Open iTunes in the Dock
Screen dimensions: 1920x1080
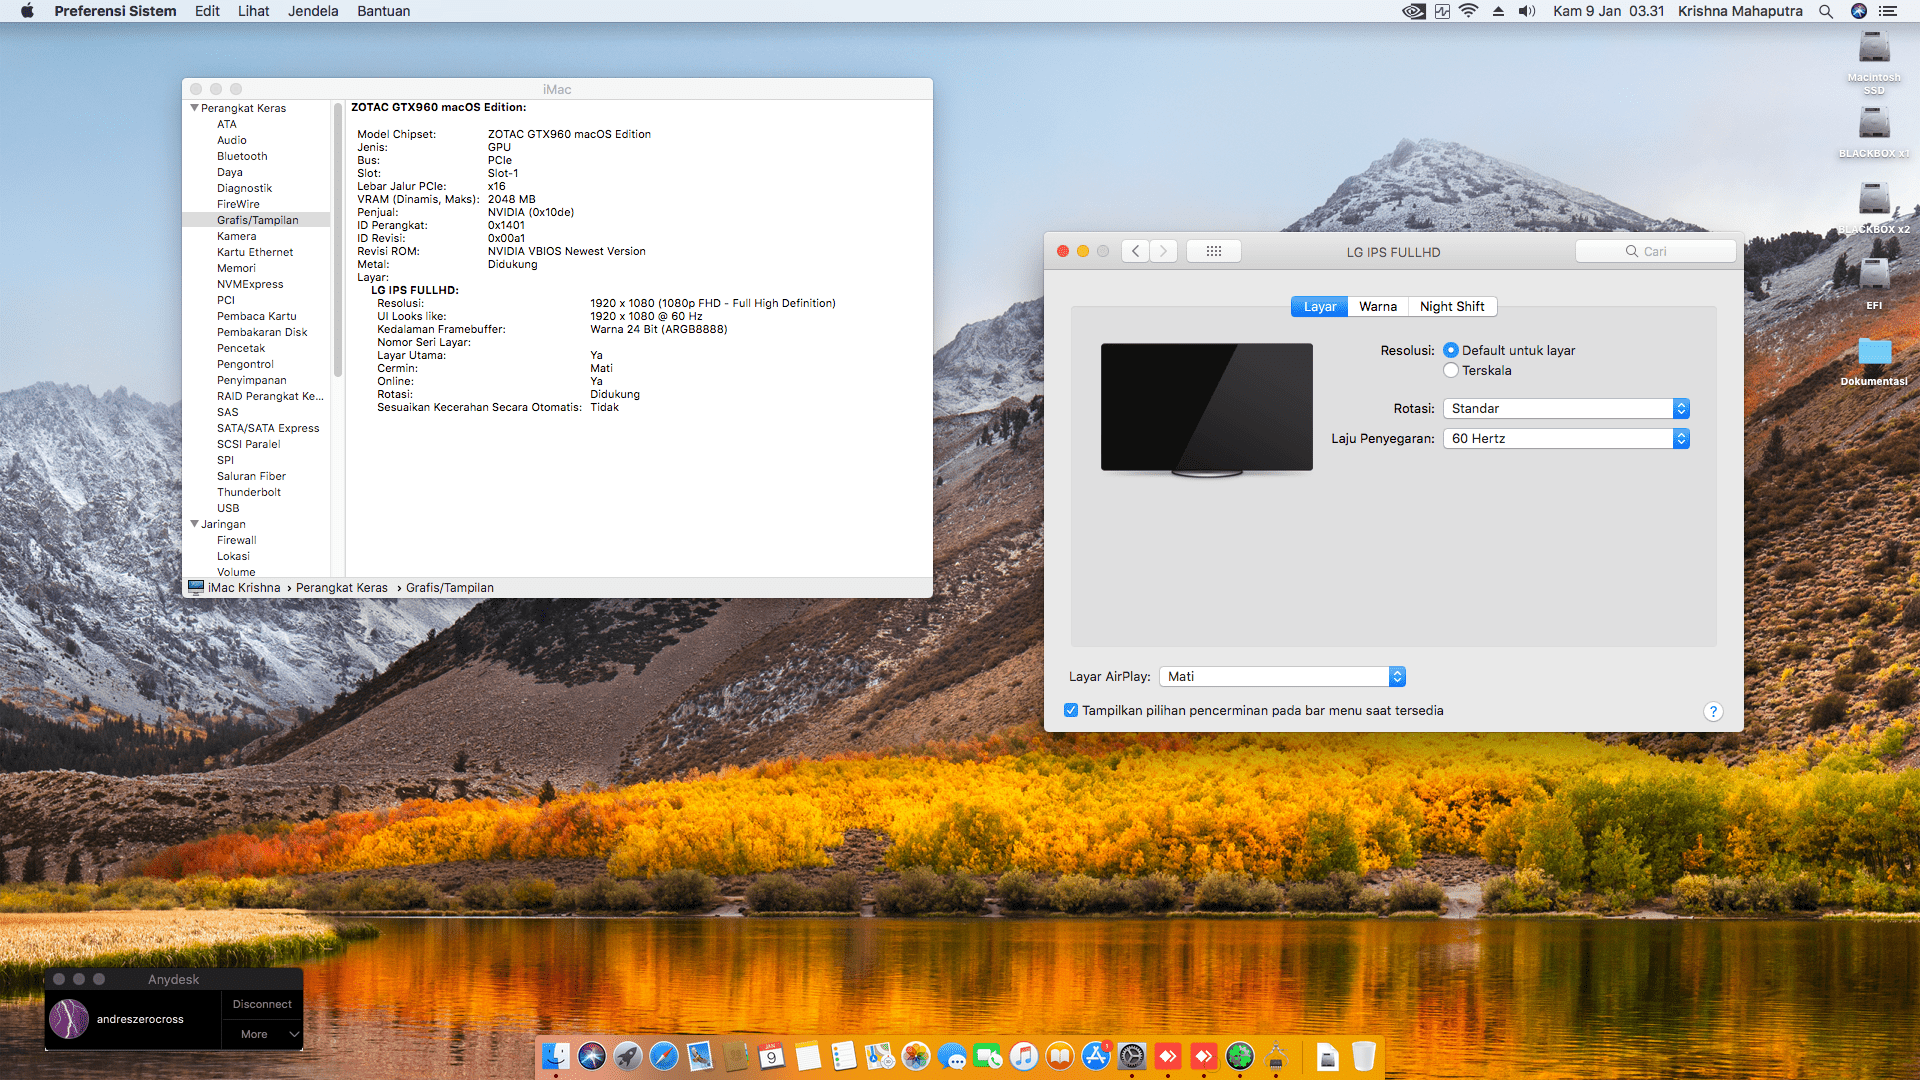pyautogui.click(x=1024, y=1056)
